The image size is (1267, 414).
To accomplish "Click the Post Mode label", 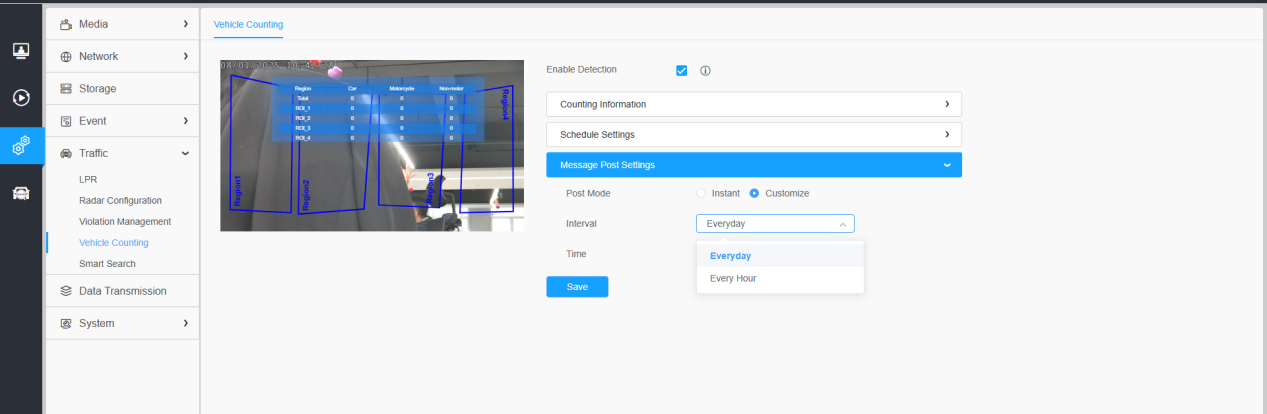I will tap(588, 193).
